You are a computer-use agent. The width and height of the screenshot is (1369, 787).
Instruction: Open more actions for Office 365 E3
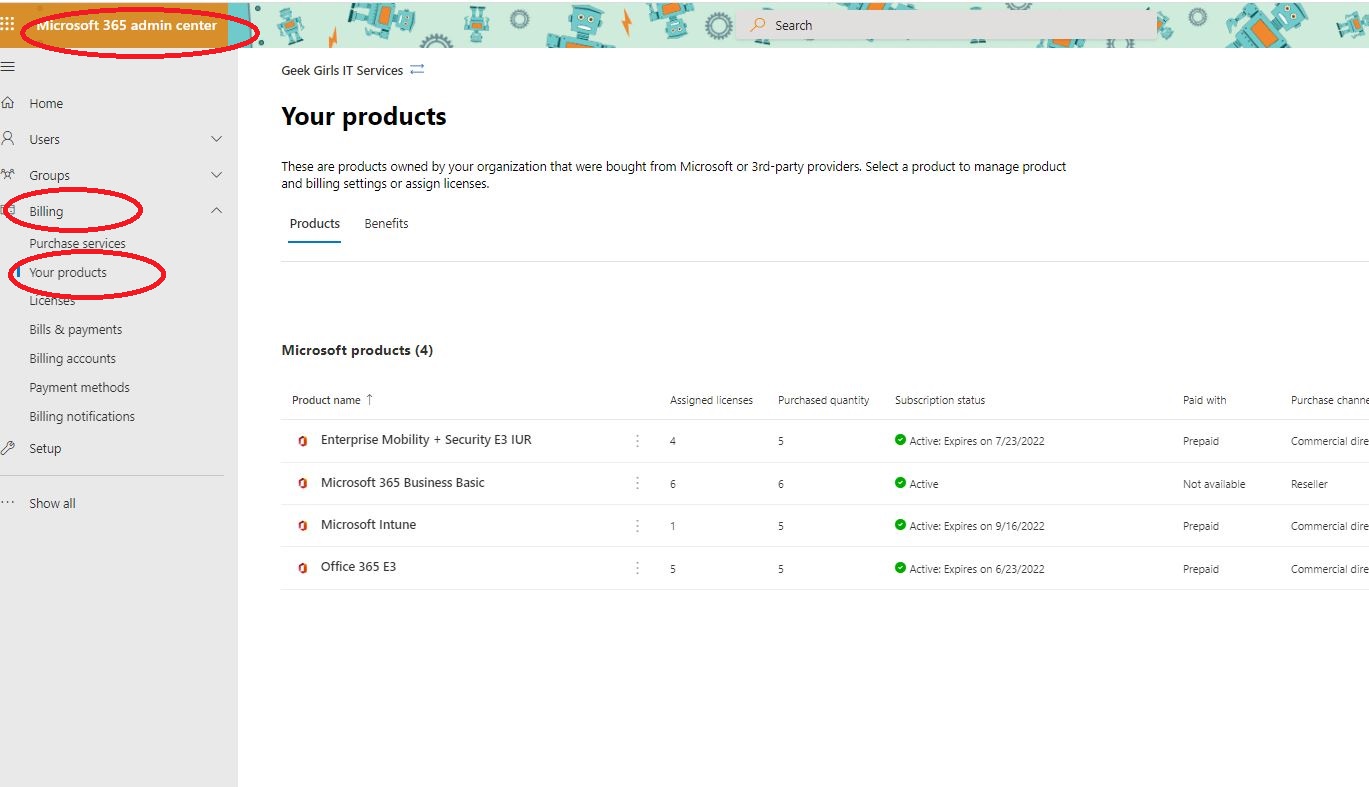coord(637,568)
